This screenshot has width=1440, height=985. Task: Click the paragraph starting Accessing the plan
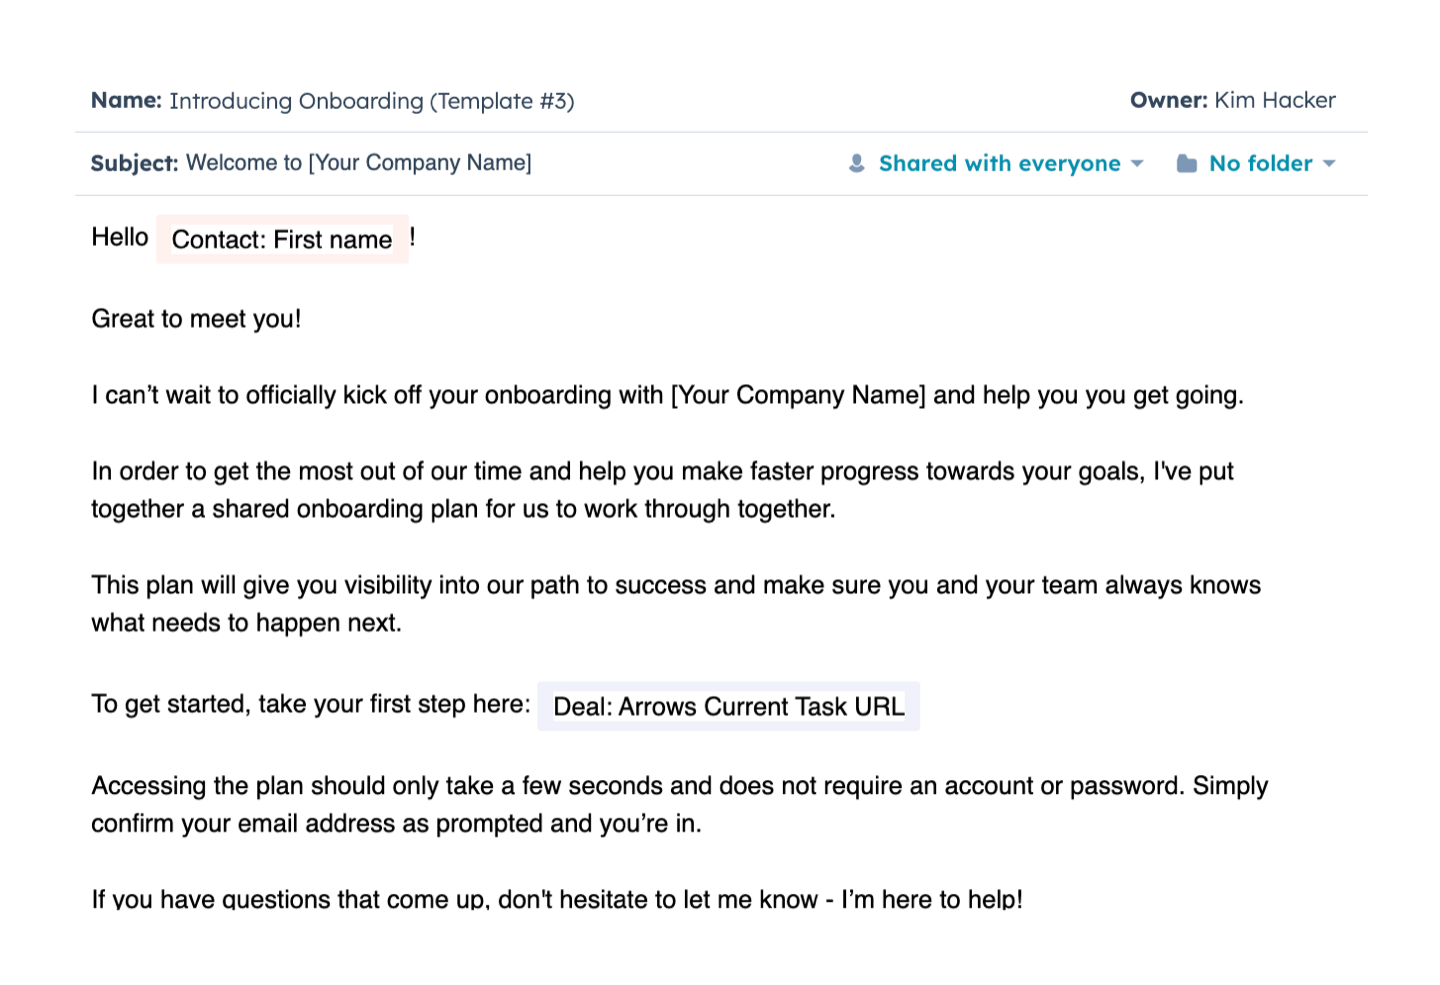tap(679, 804)
